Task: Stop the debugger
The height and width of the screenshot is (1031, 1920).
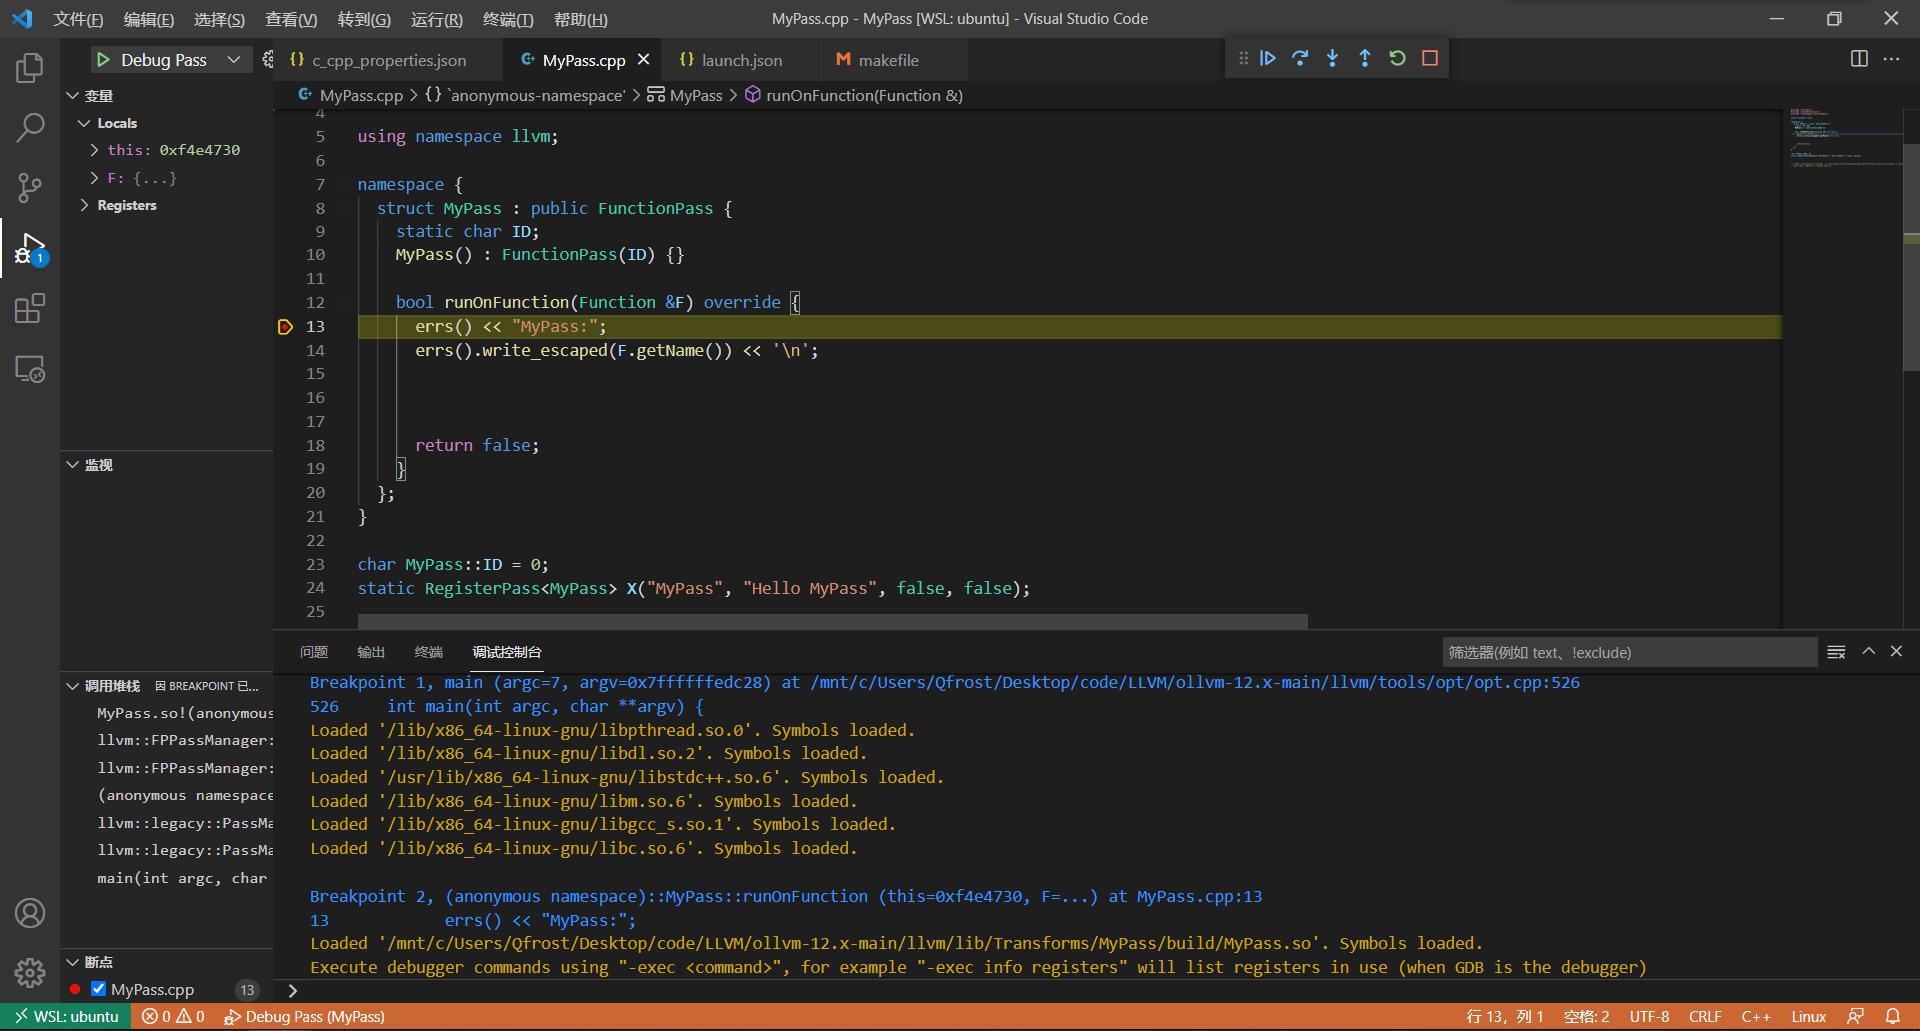Action: point(1429,58)
